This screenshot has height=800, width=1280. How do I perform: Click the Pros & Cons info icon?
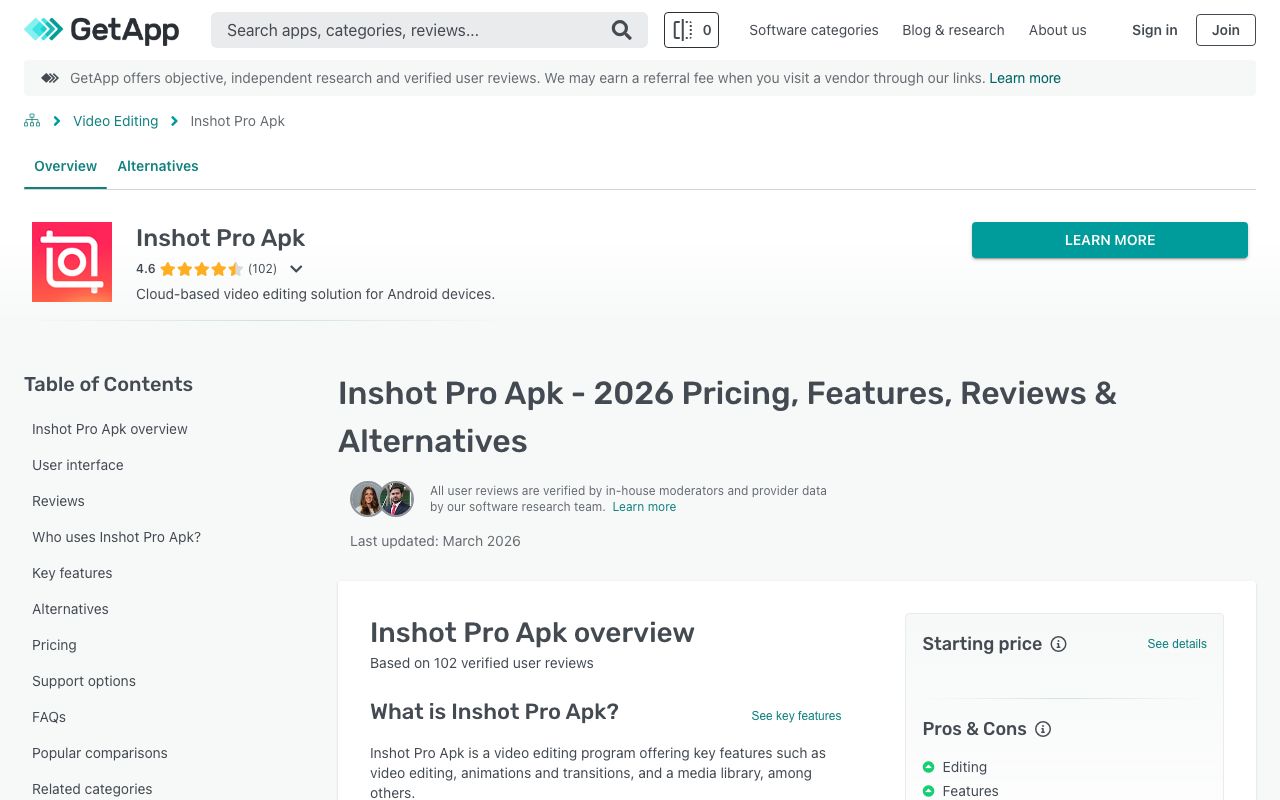click(x=1043, y=729)
